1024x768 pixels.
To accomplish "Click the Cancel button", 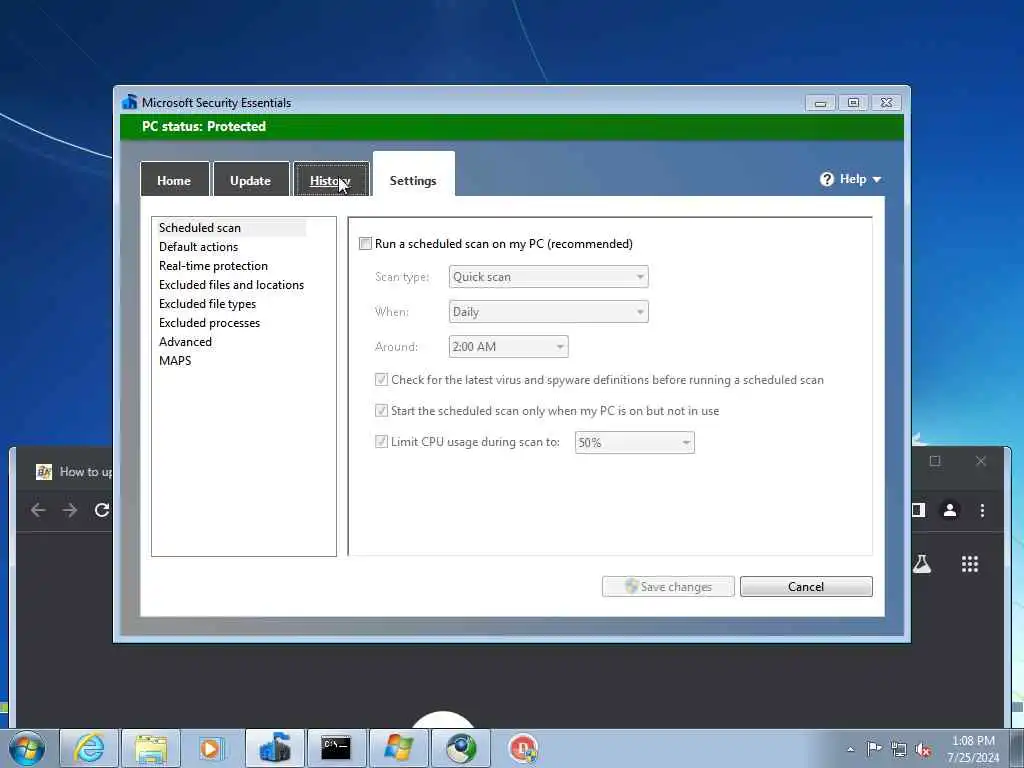I will click(806, 586).
